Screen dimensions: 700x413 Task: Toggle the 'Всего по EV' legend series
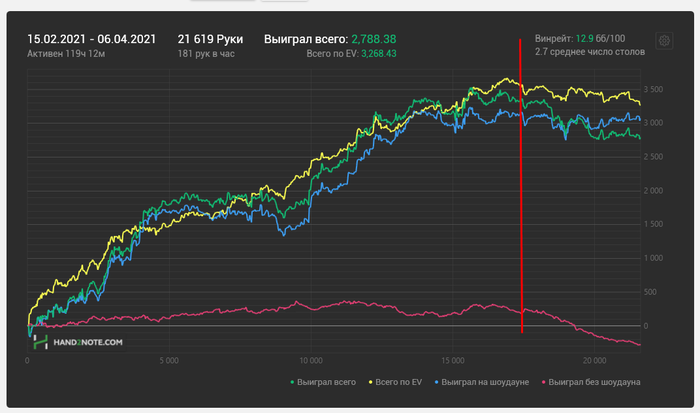[x=395, y=382]
